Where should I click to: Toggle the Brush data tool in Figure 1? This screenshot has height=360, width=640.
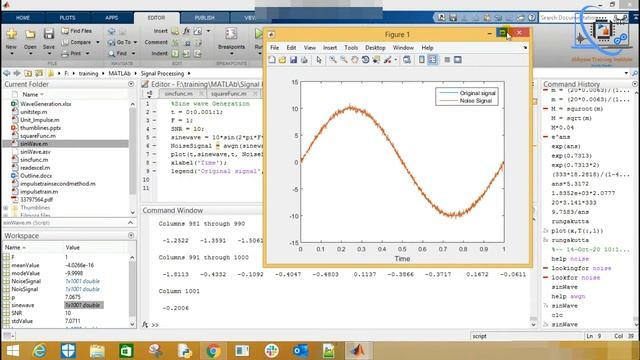click(387, 60)
